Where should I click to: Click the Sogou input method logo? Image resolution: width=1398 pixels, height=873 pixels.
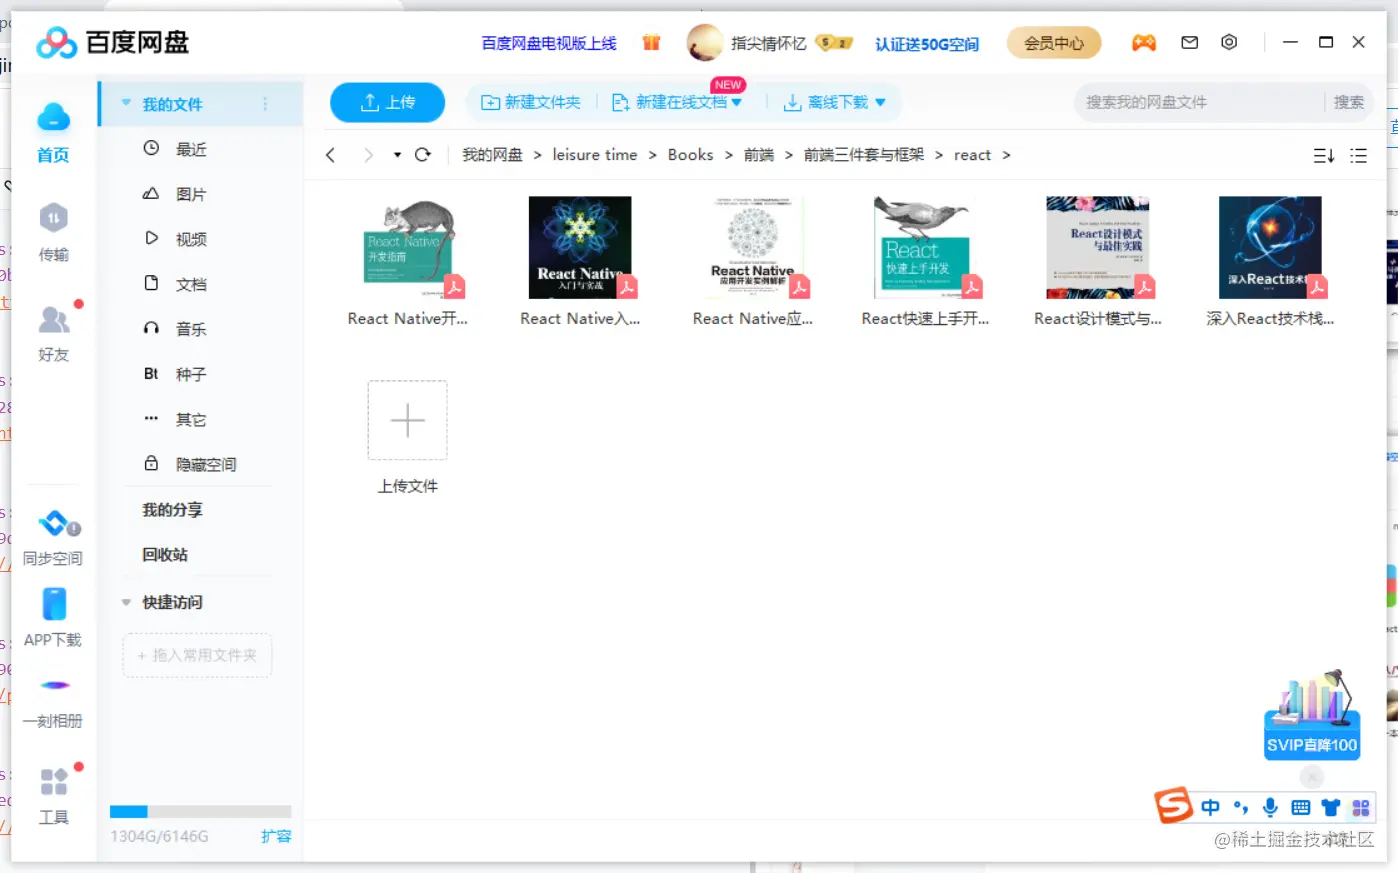coord(1173,805)
